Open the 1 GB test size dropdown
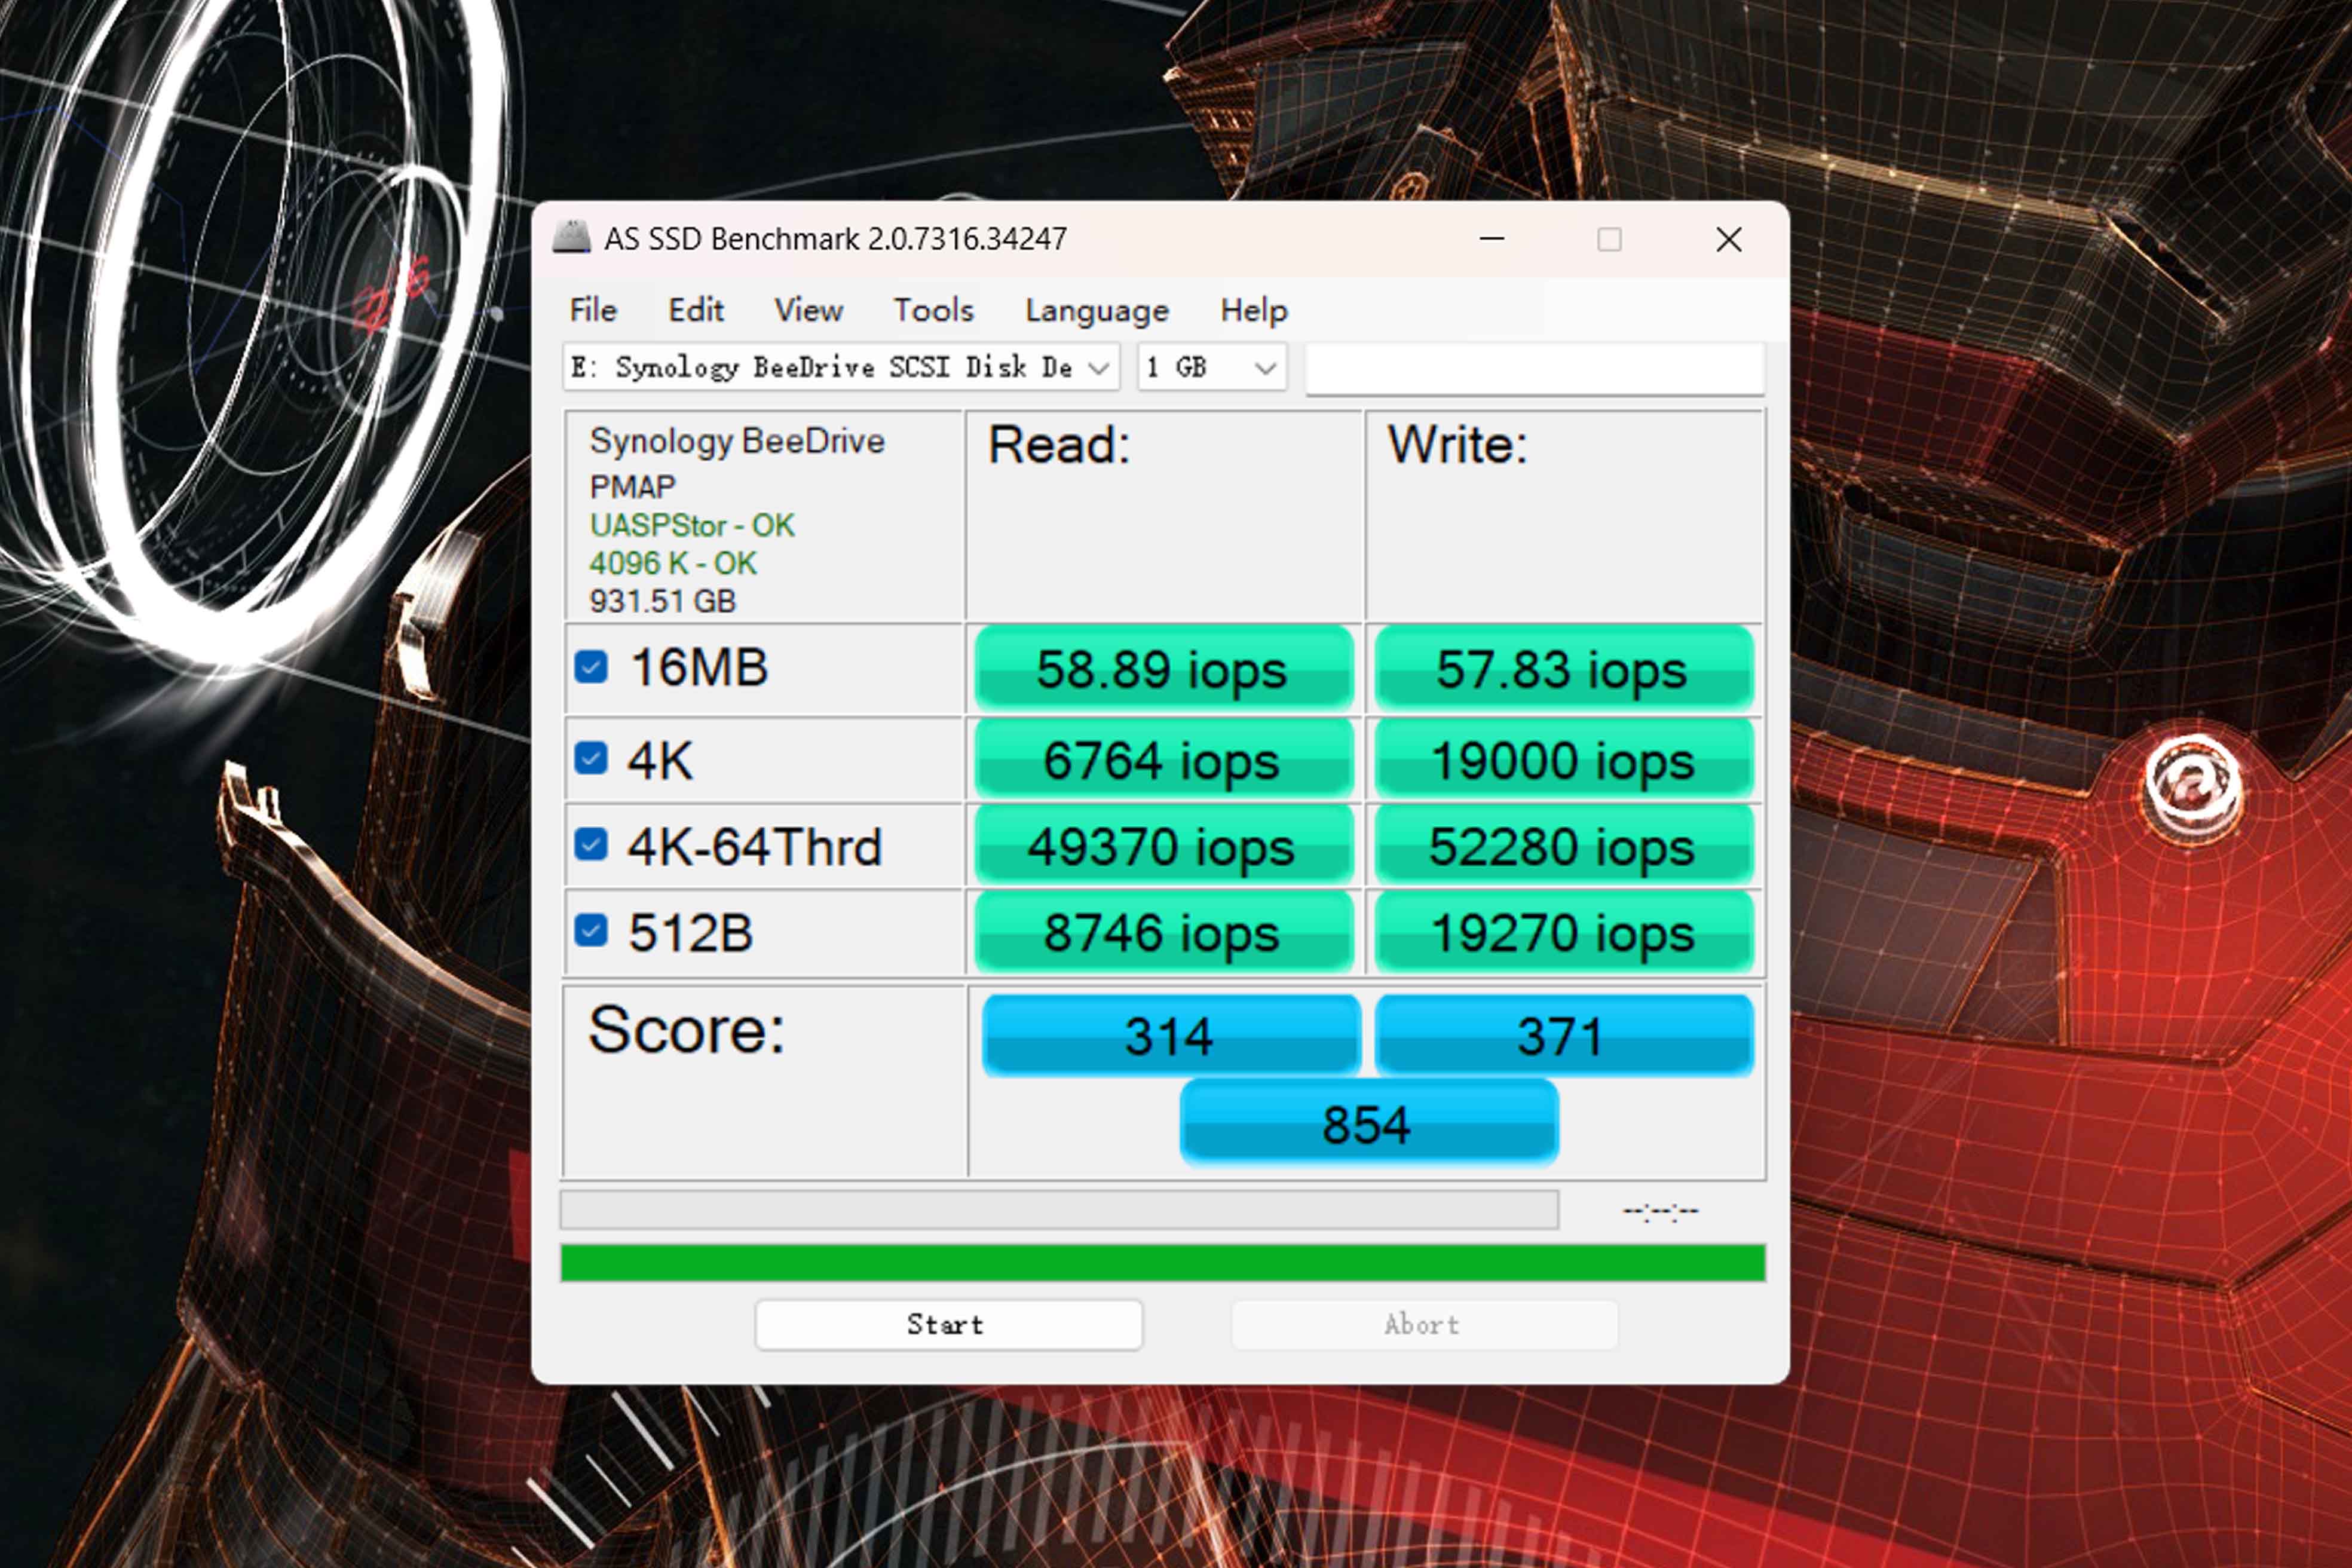Viewport: 2352px width, 1568px height. [1212, 367]
